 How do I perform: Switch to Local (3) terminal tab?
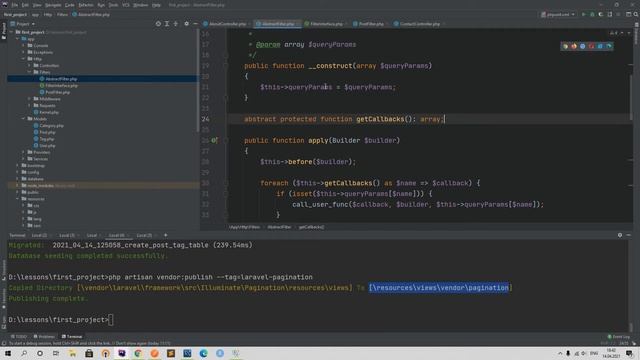point(67,235)
